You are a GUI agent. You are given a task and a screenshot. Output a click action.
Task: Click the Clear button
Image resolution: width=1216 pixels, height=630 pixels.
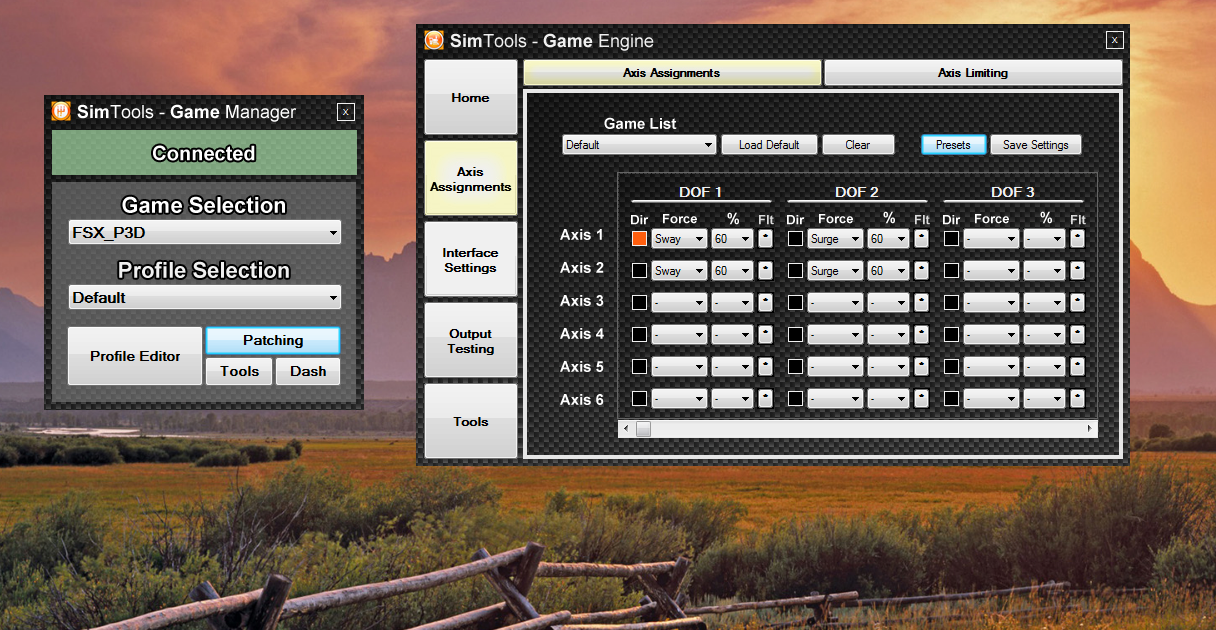pos(858,145)
